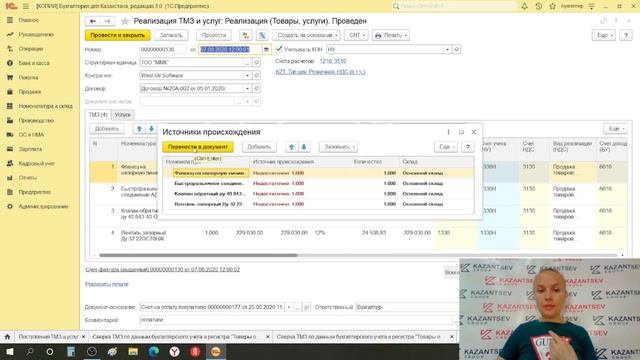The width and height of the screenshot is (640, 360).
Task: Add document to favorites star
Action: (x=125, y=21)
